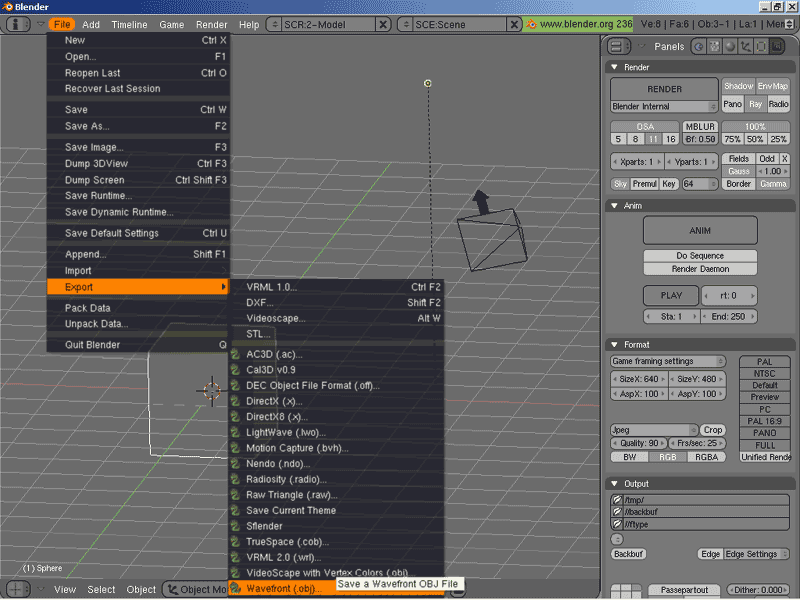800x600 pixels.
Task: Choose Quit Blender from File menu
Action: [x=138, y=345]
